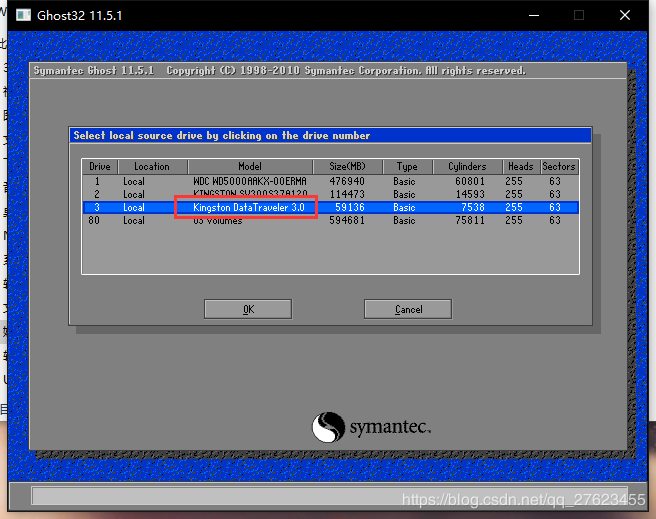
Task: Click the Type column header
Action: click(407, 166)
